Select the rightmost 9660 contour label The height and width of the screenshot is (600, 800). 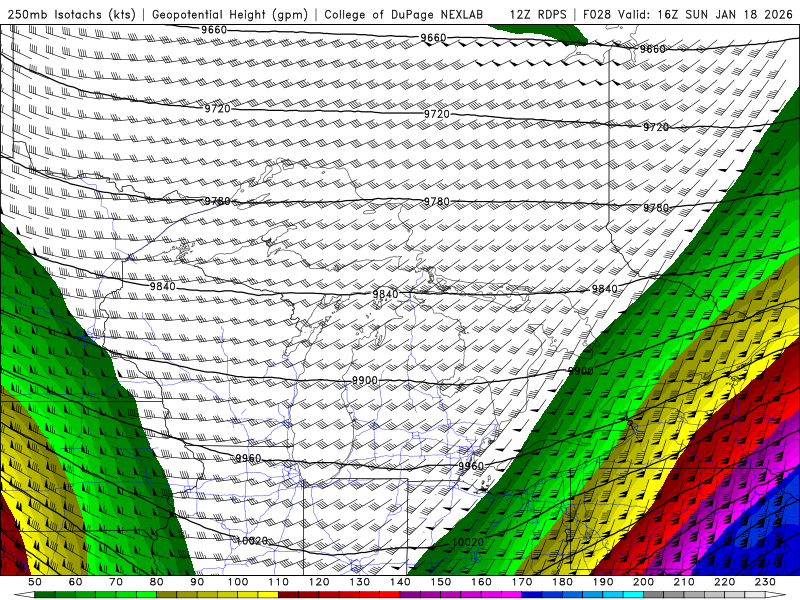(x=653, y=49)
